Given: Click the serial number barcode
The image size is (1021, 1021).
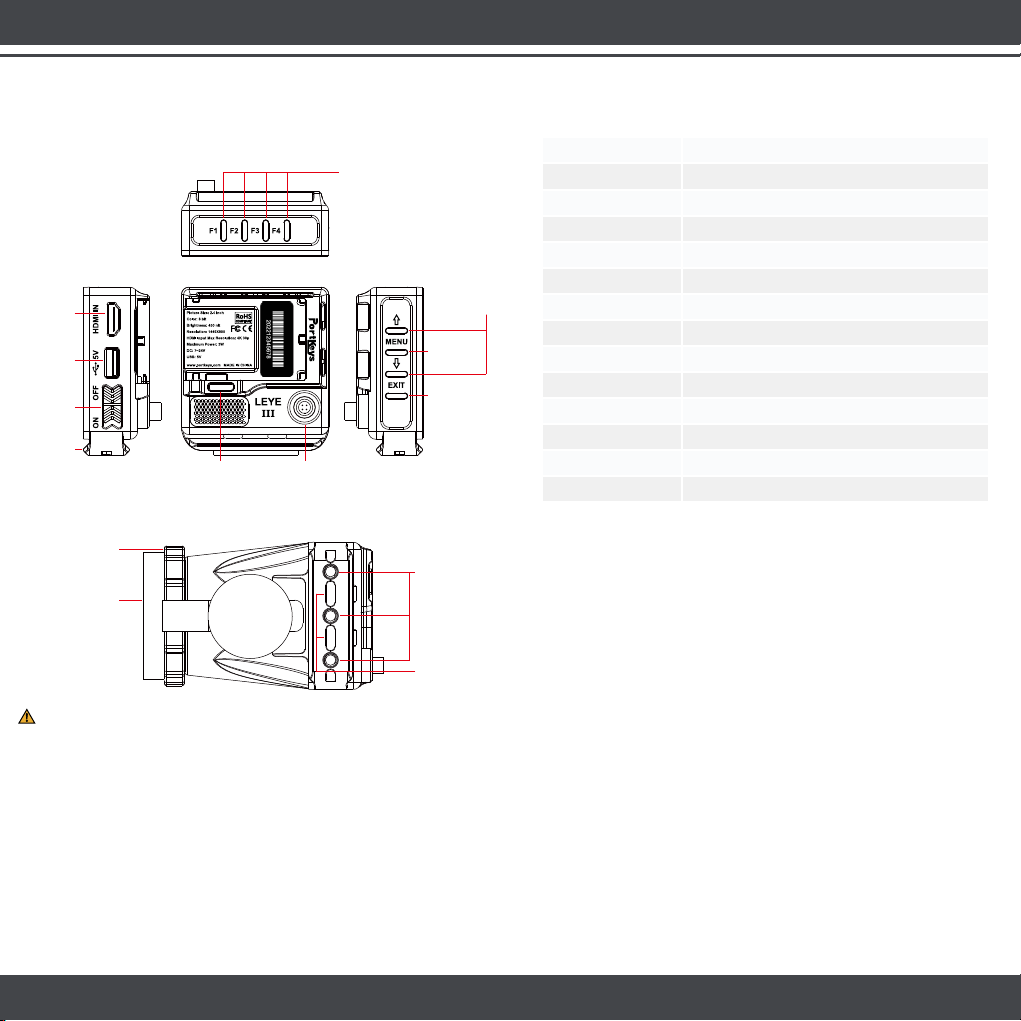Looking at the screenshot, I should pos(278,339).
